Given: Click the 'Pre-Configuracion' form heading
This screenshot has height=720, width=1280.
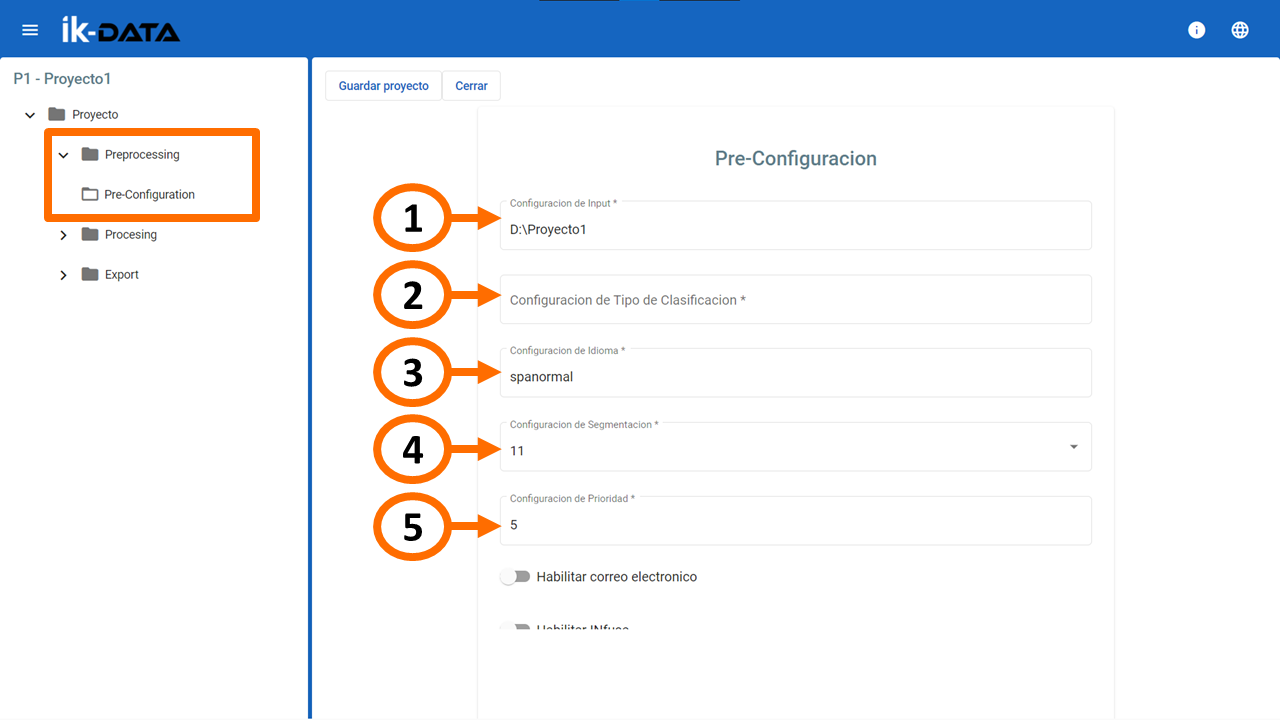Looking at the screenshot, I should [x=796, y=159].
